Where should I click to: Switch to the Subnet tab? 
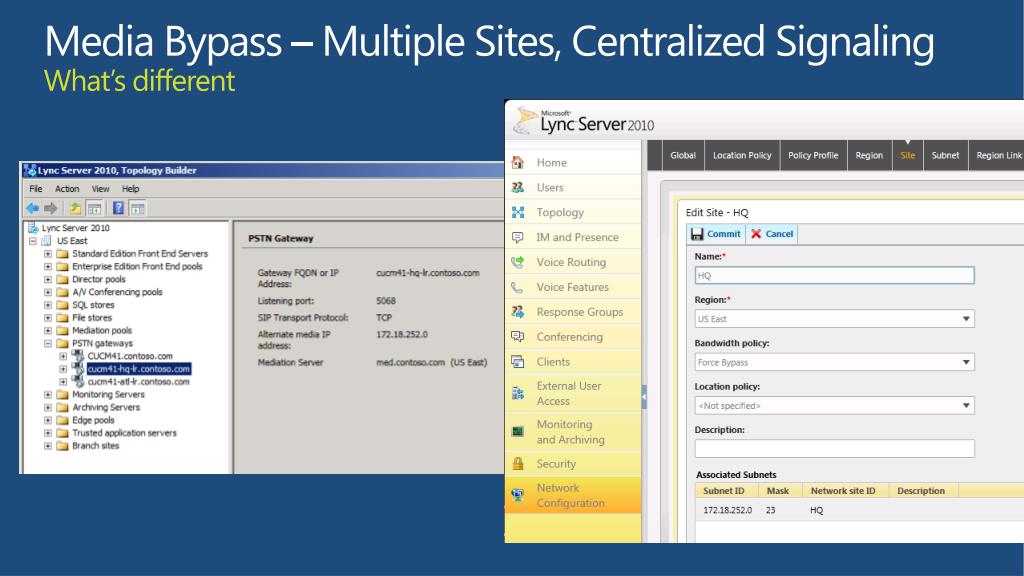click(x=945, y=155)
